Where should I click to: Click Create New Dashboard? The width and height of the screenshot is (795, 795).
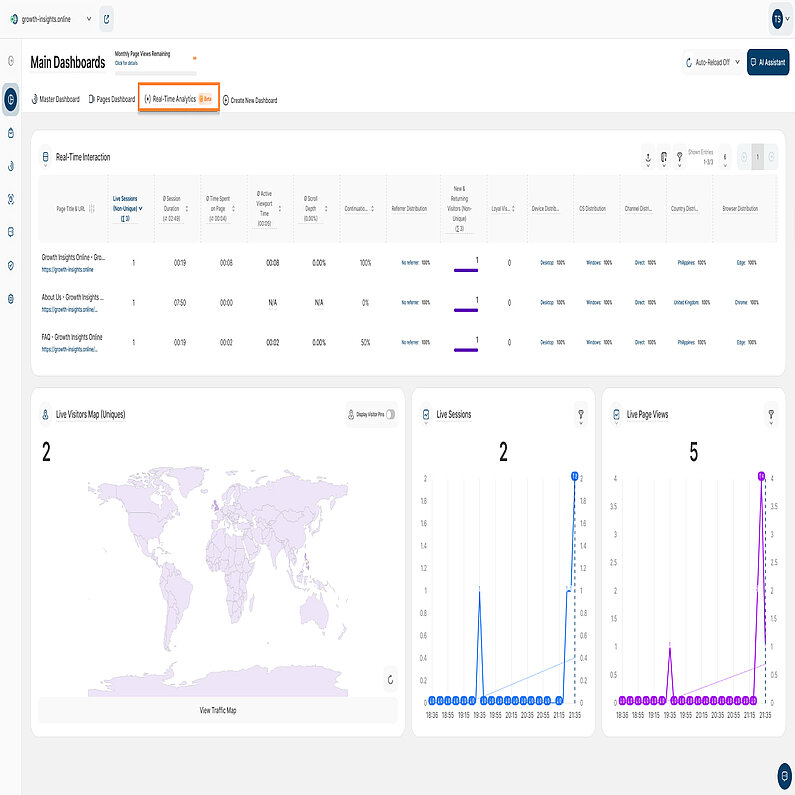250,100
